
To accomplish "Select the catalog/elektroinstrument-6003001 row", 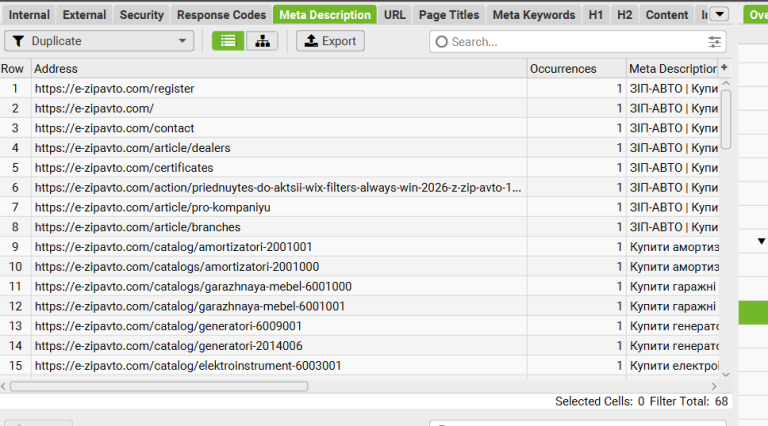I will [360, 366].
